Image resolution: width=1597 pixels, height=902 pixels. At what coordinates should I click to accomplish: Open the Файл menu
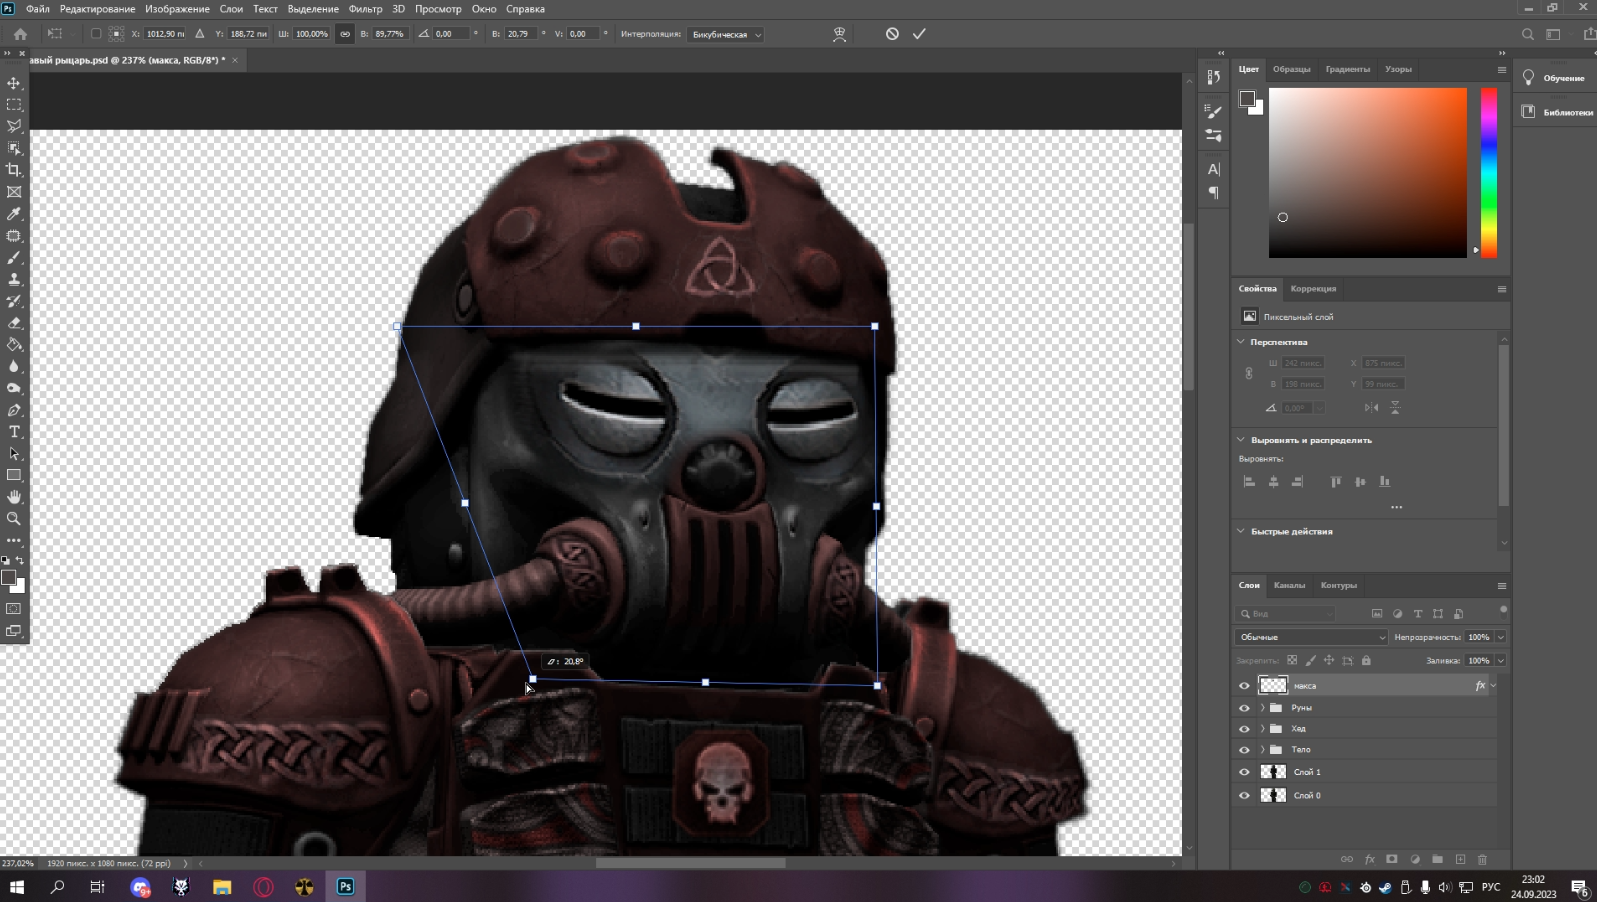[38, 9]
